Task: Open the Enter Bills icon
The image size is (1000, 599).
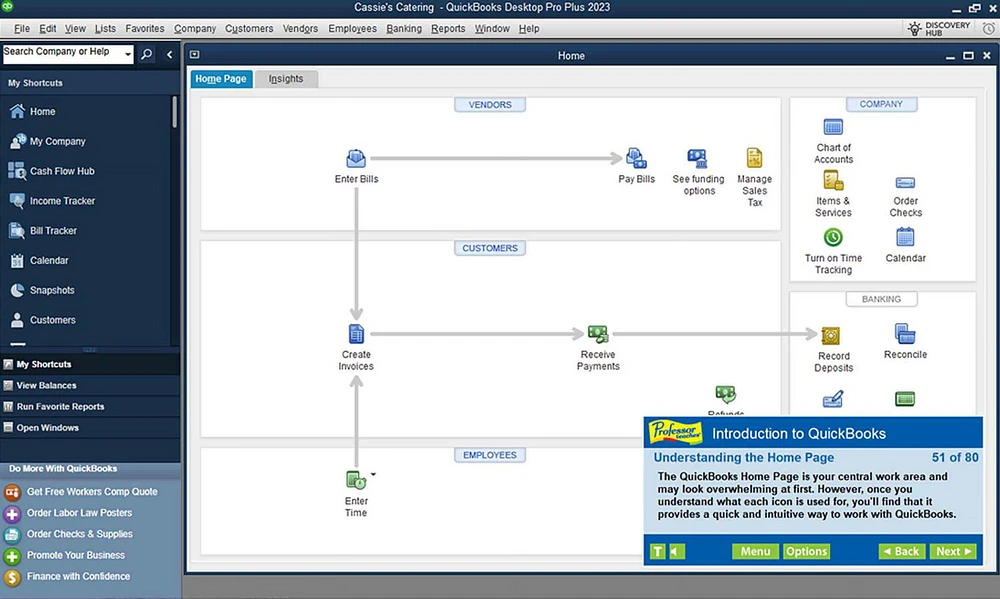Action: click(356, 158)
